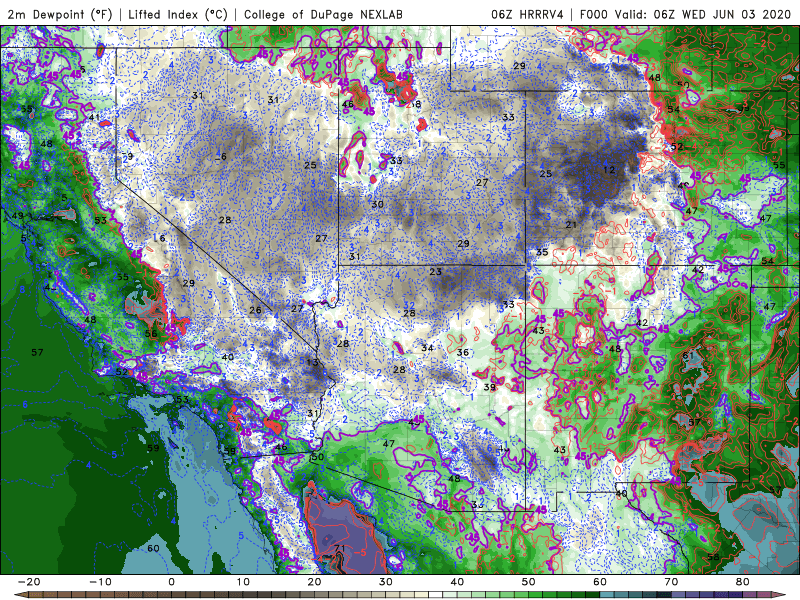The image size is (800, 600).
Task: Click the "College of DuPage NEXLAB" label
Action: coord(323,15)
